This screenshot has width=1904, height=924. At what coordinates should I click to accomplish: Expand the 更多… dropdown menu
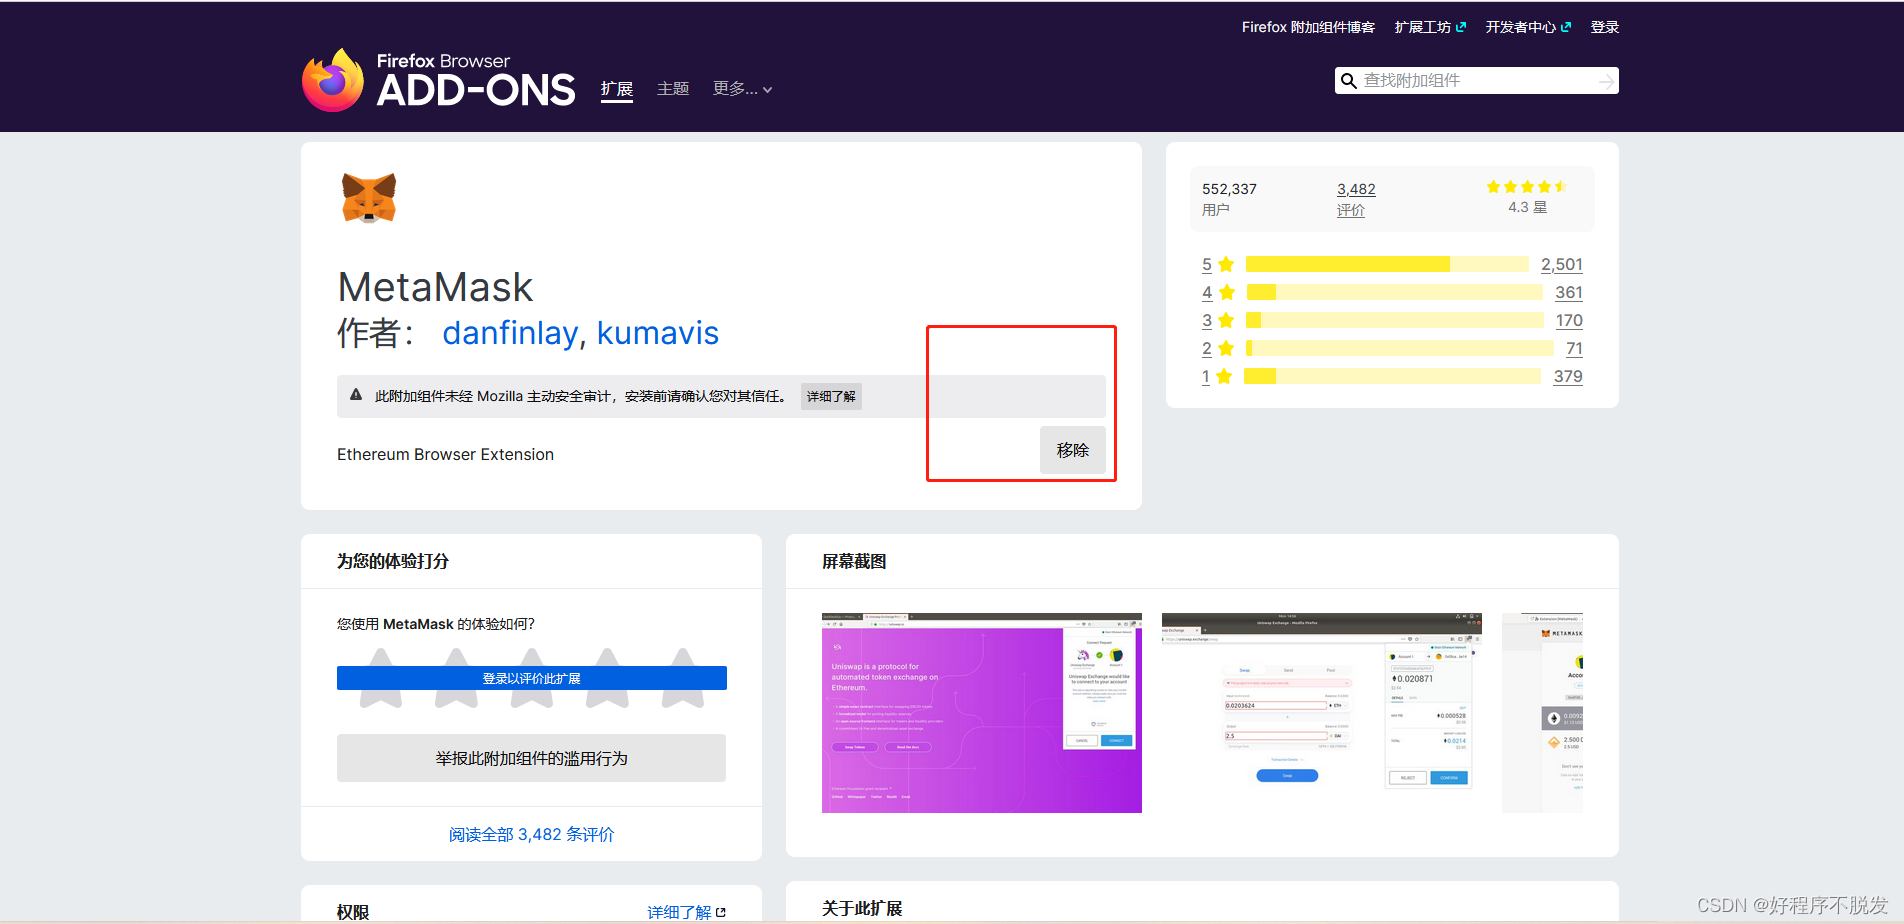click(742, 89)
